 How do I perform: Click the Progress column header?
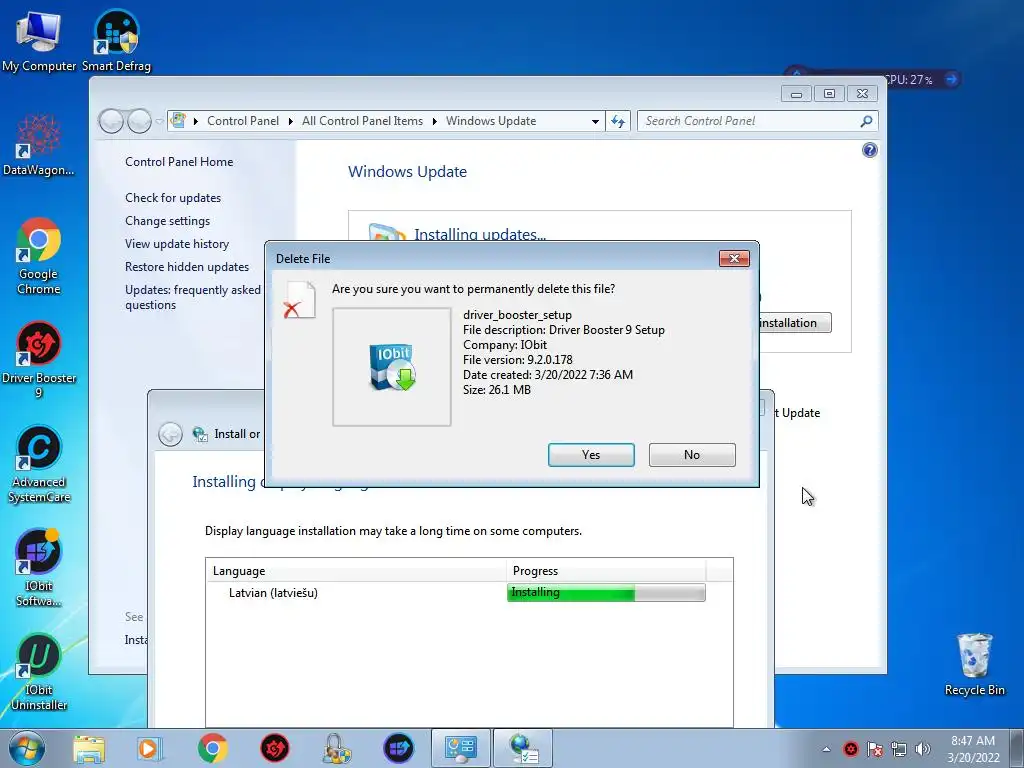tap(606, 571)
